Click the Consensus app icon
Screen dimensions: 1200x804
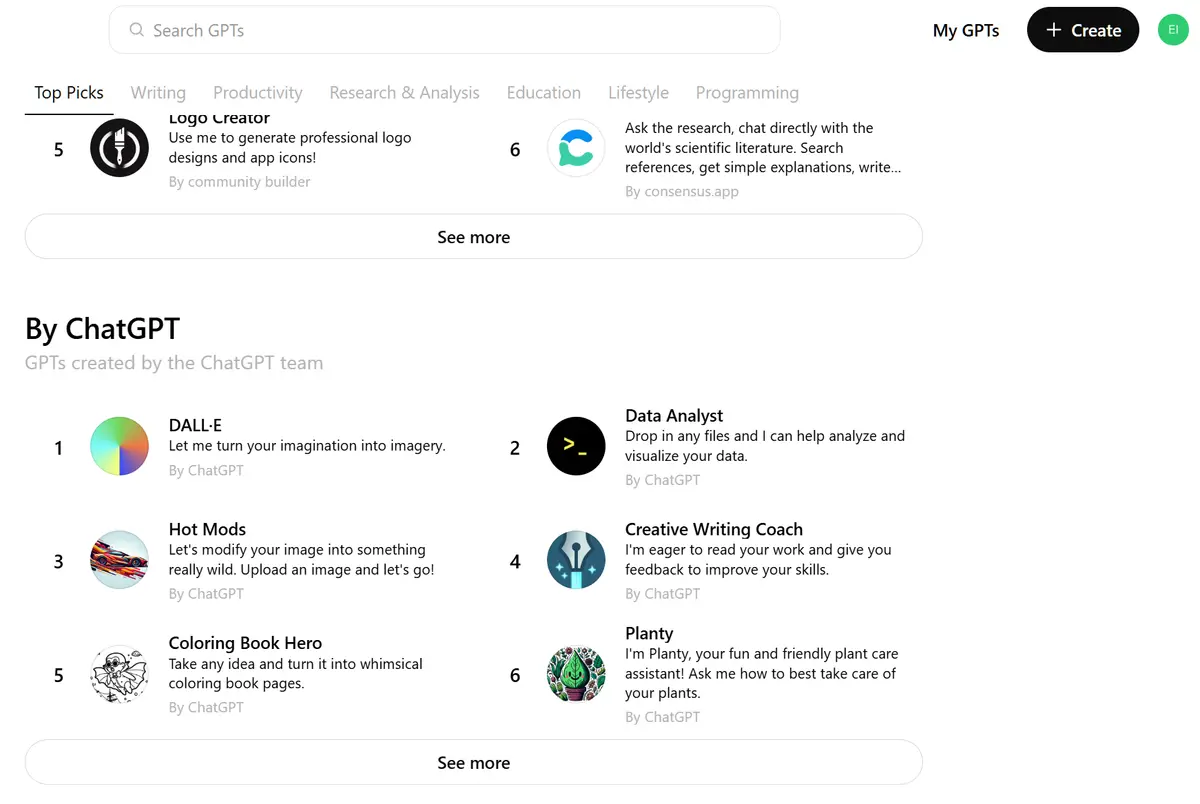[576, 149]
